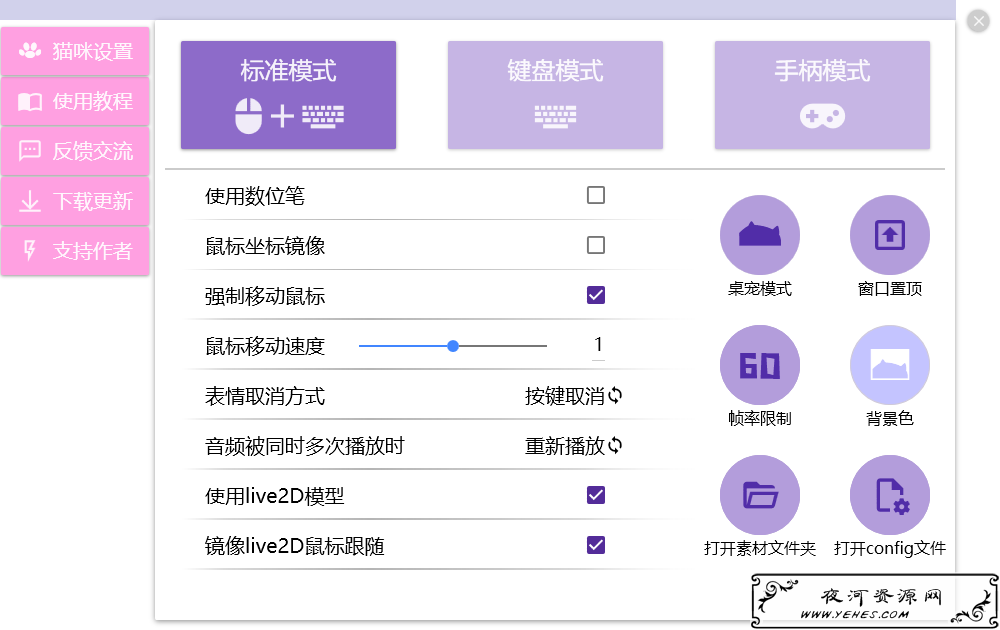Click the book icon beside 使用教程
This screenshot has height=630, width=1000.
(30, 101)
